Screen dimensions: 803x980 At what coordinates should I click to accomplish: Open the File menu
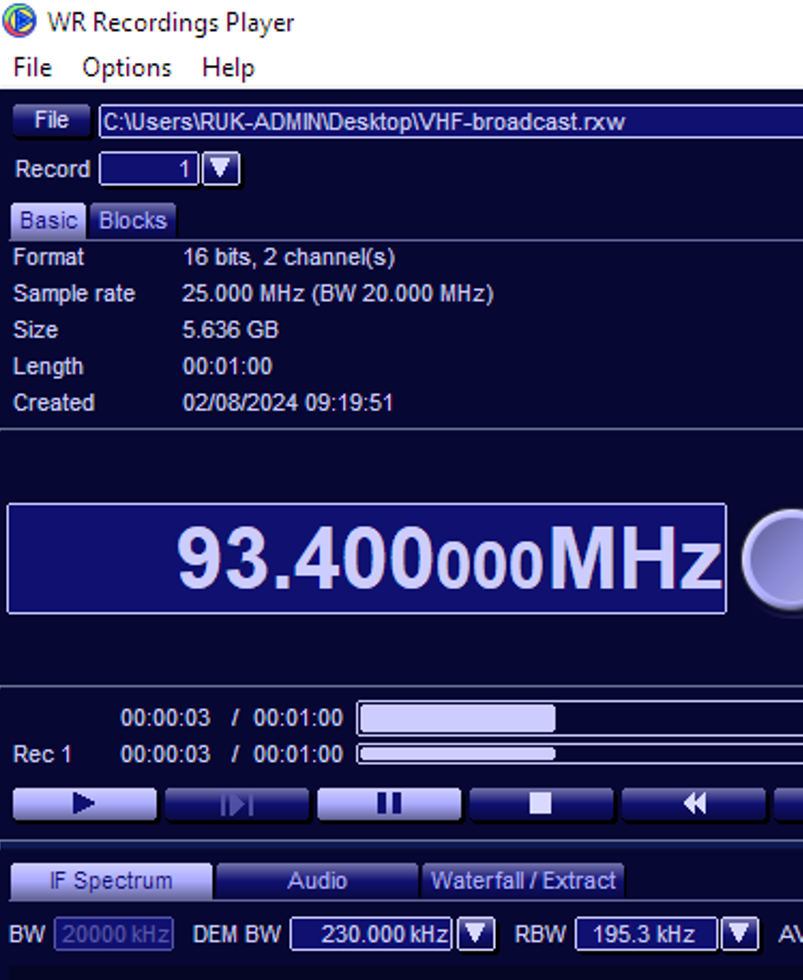pyautogui.click(x=32, y=68)
